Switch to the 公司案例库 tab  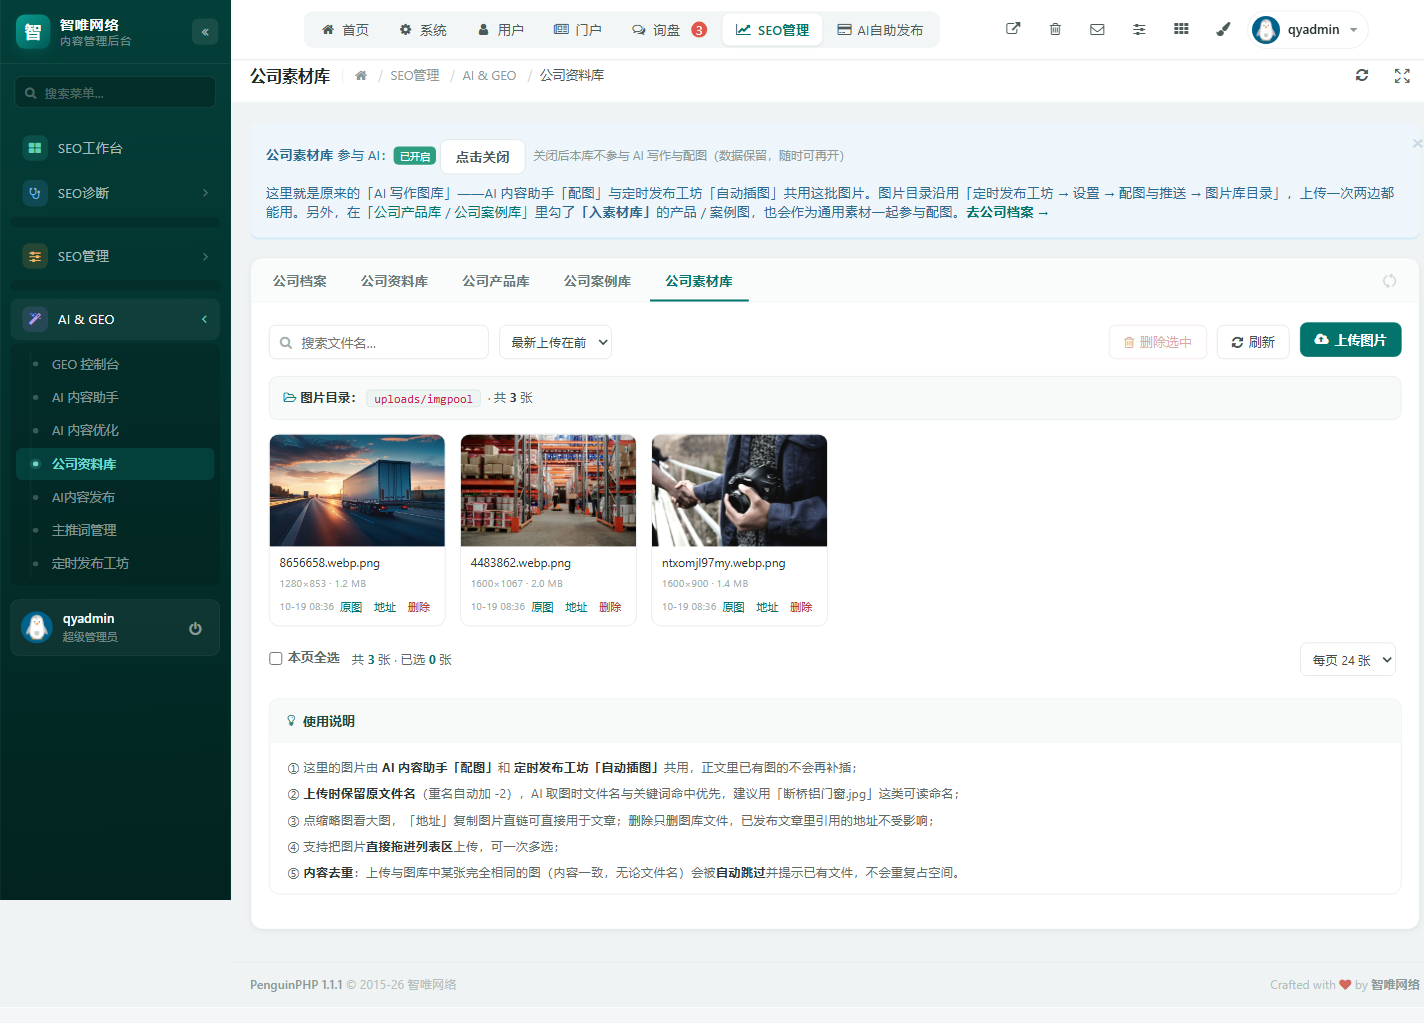[597, 281]
